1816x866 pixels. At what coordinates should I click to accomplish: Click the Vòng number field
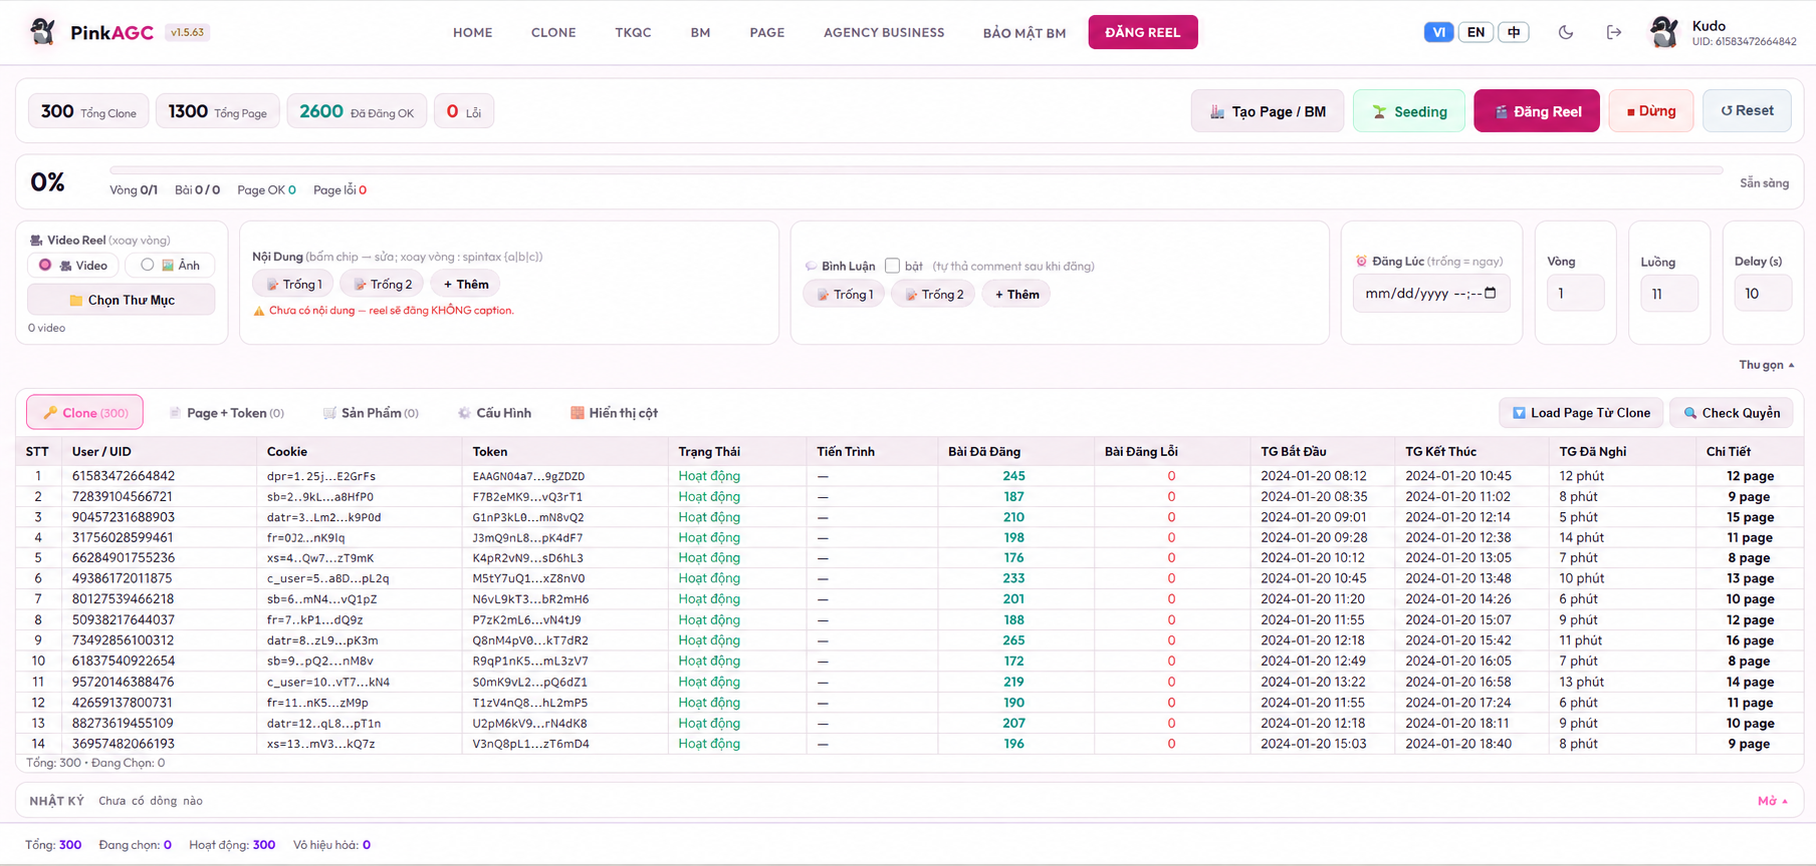click(1575, 293)
